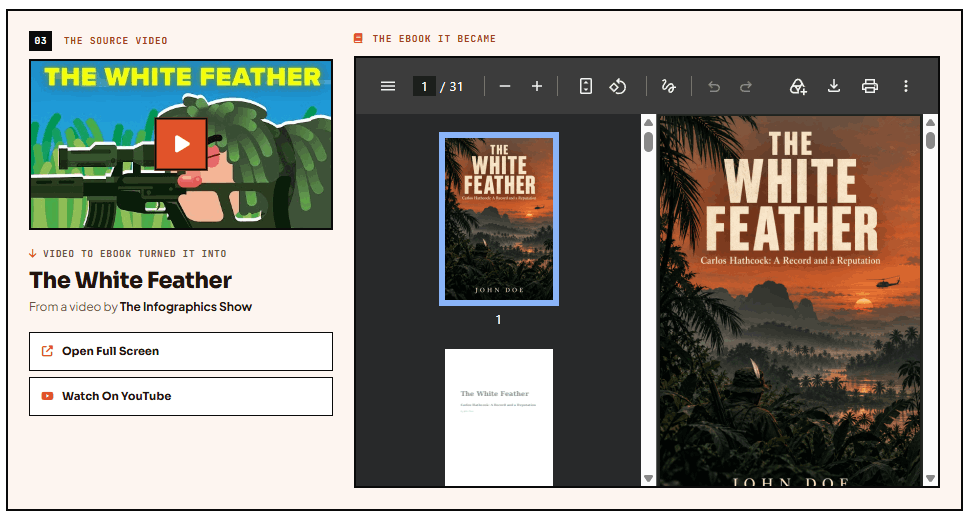The height and width of the screenshot is (514, 966).
Task: Click the fit to page icon
Action: (586, 86)
